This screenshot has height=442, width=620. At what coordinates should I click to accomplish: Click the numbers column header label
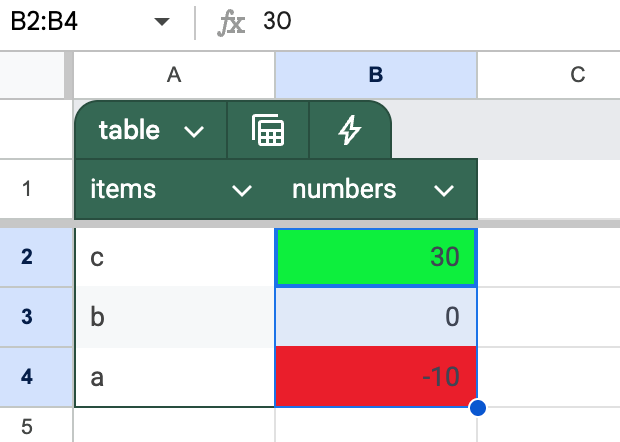point(344,189)
